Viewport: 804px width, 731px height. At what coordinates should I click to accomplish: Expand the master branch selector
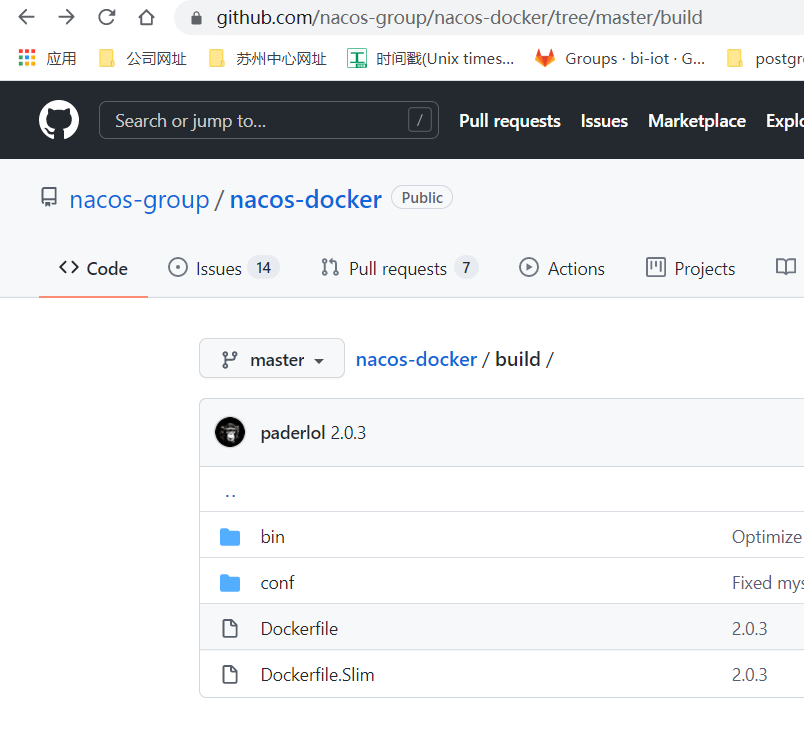(271, 358)
